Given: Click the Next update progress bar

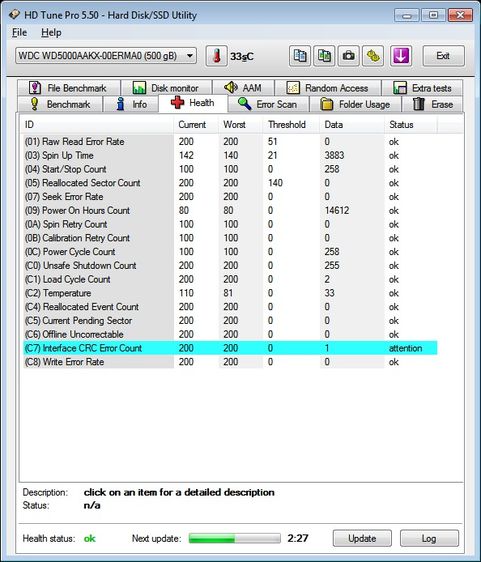Looking at the screenshot, I should pyautogui.click(x=234, y=538).
